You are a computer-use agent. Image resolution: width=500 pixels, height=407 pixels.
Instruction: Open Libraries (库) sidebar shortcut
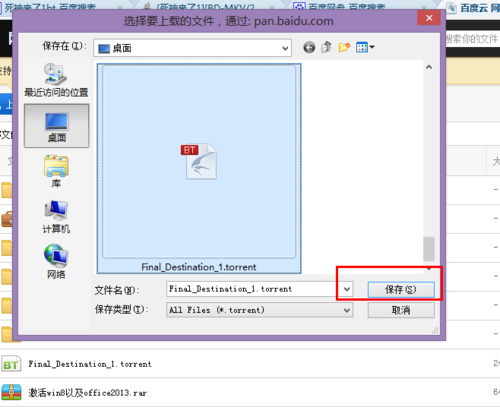tap(56, 171)
